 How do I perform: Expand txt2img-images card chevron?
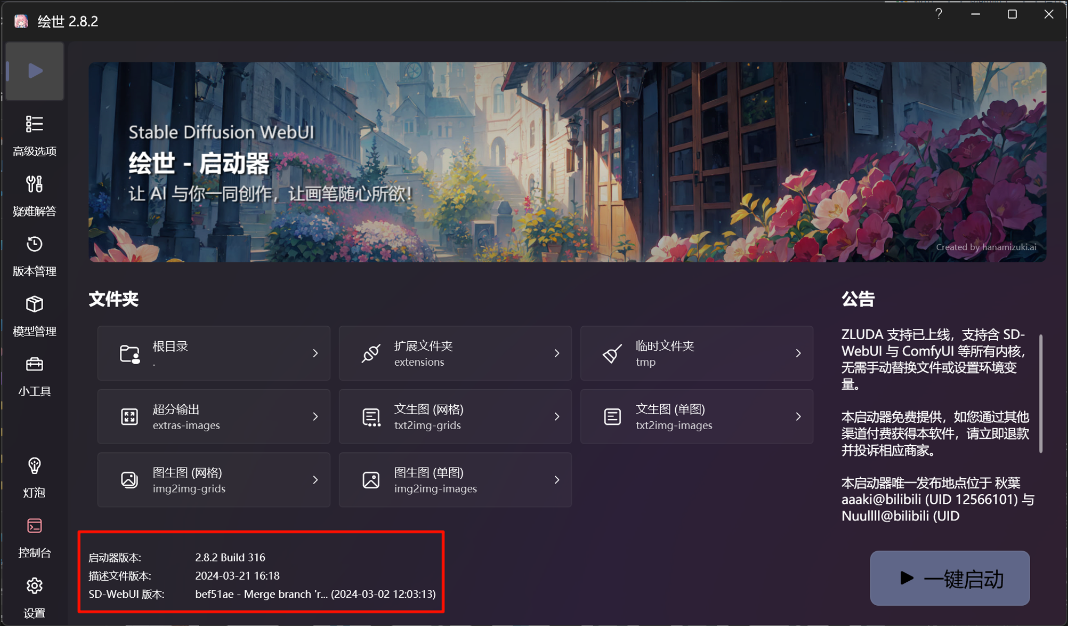[x=798, y=417]
